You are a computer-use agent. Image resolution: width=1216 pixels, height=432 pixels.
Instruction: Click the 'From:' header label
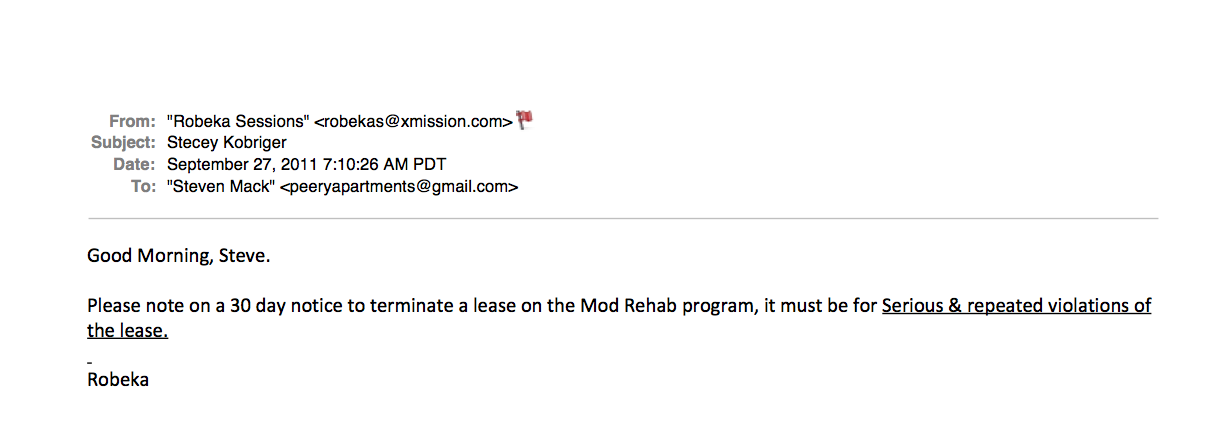(x=132, y=121)
